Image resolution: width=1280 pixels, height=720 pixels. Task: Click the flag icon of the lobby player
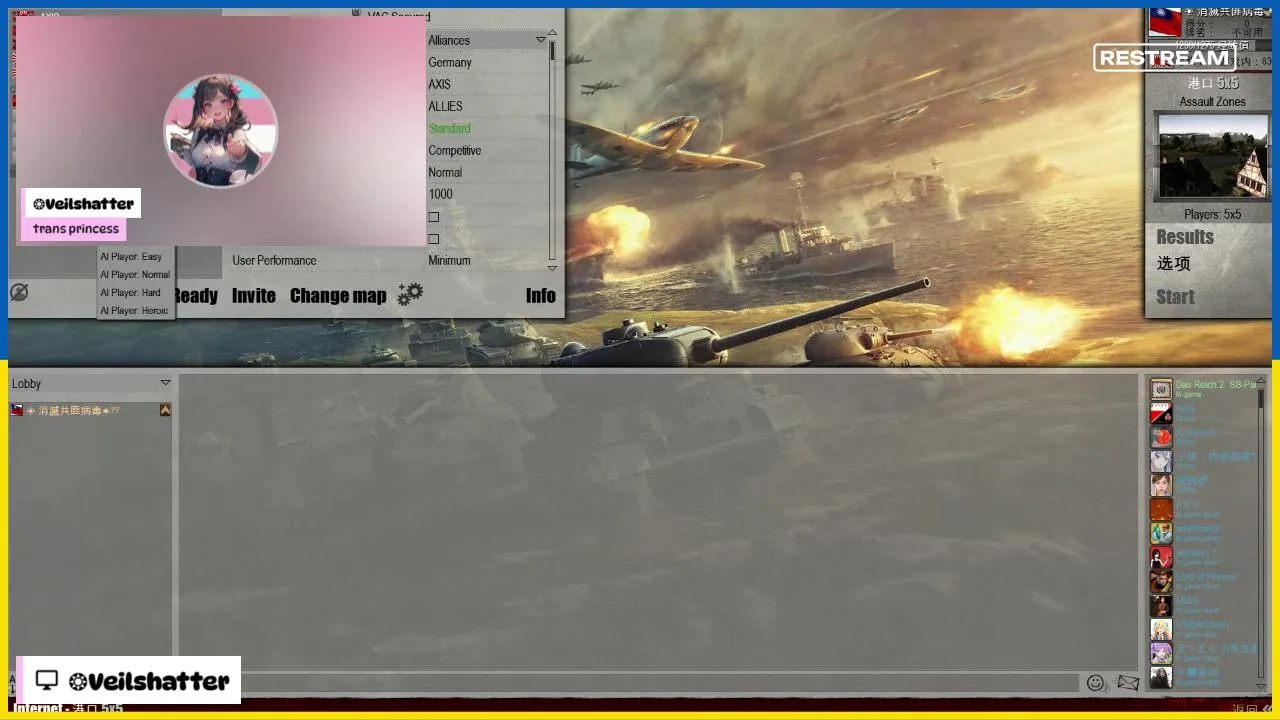(17, 410)
